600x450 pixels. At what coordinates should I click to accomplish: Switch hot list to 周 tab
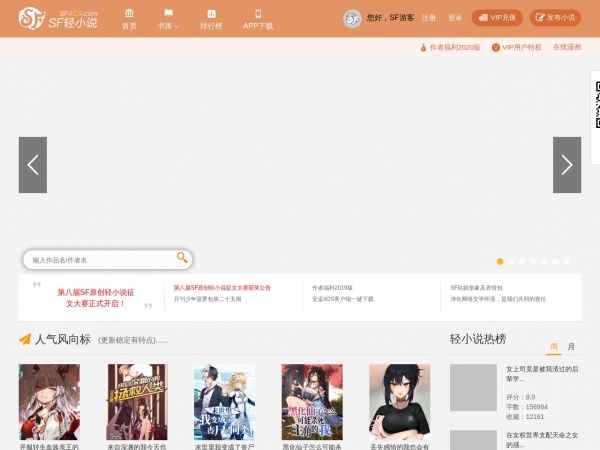click(554, 347)
